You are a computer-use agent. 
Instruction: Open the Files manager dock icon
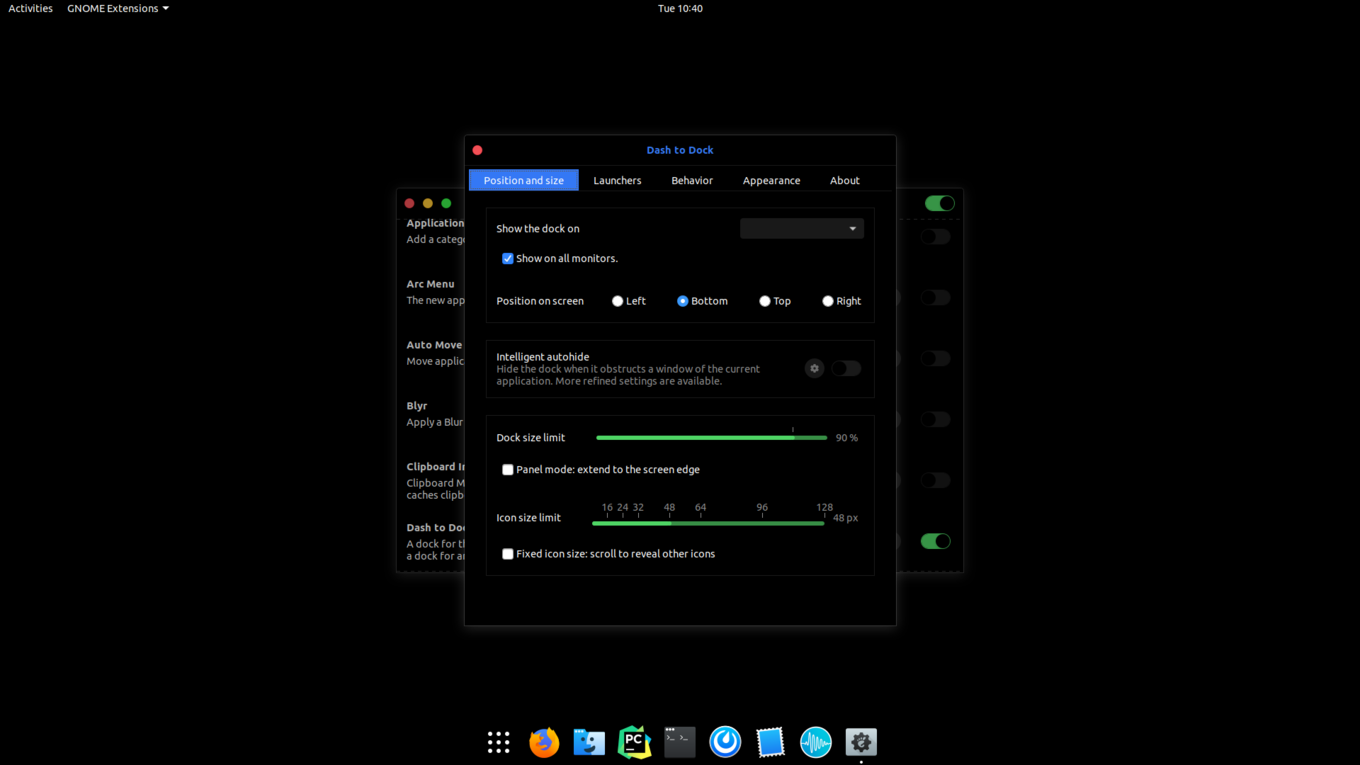coord(589,742)
